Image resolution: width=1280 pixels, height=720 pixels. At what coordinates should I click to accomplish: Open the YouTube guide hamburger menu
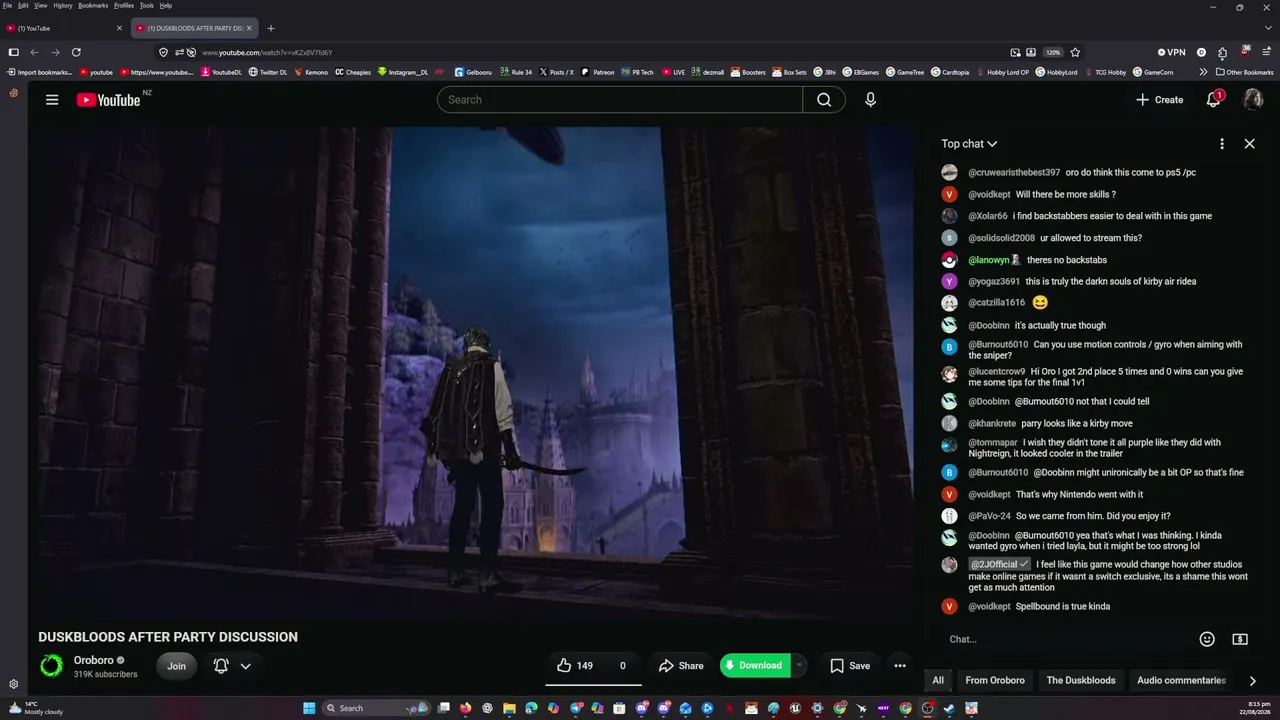52,100
